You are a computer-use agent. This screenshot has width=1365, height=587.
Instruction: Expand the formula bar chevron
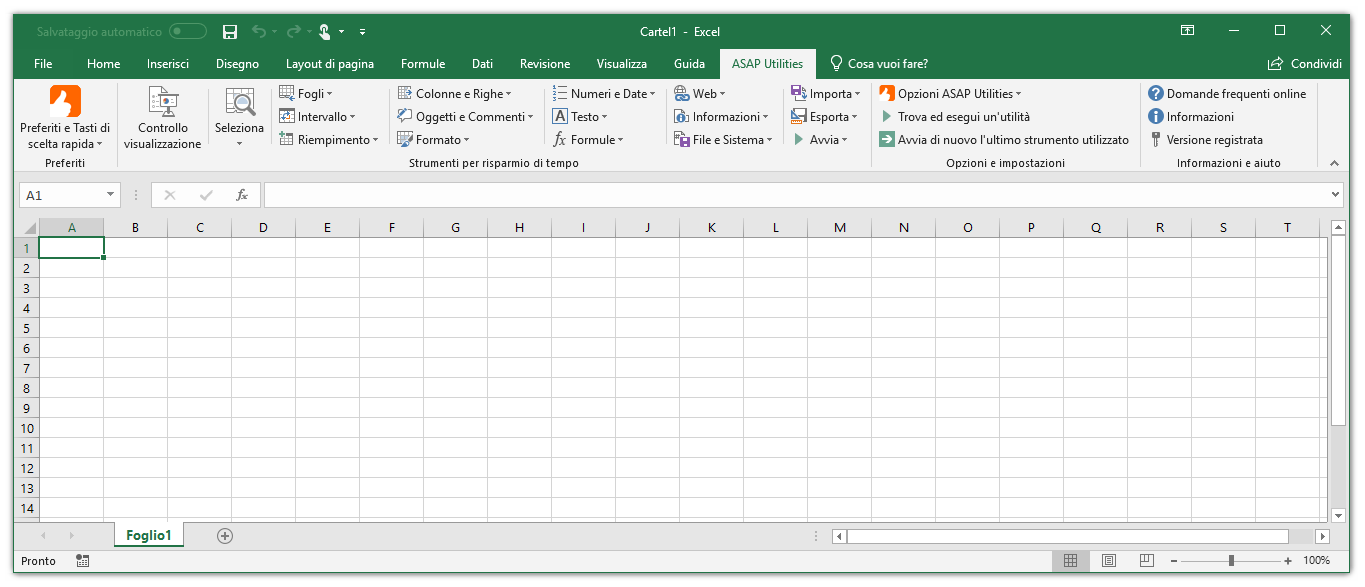[x=1337, y=195]
